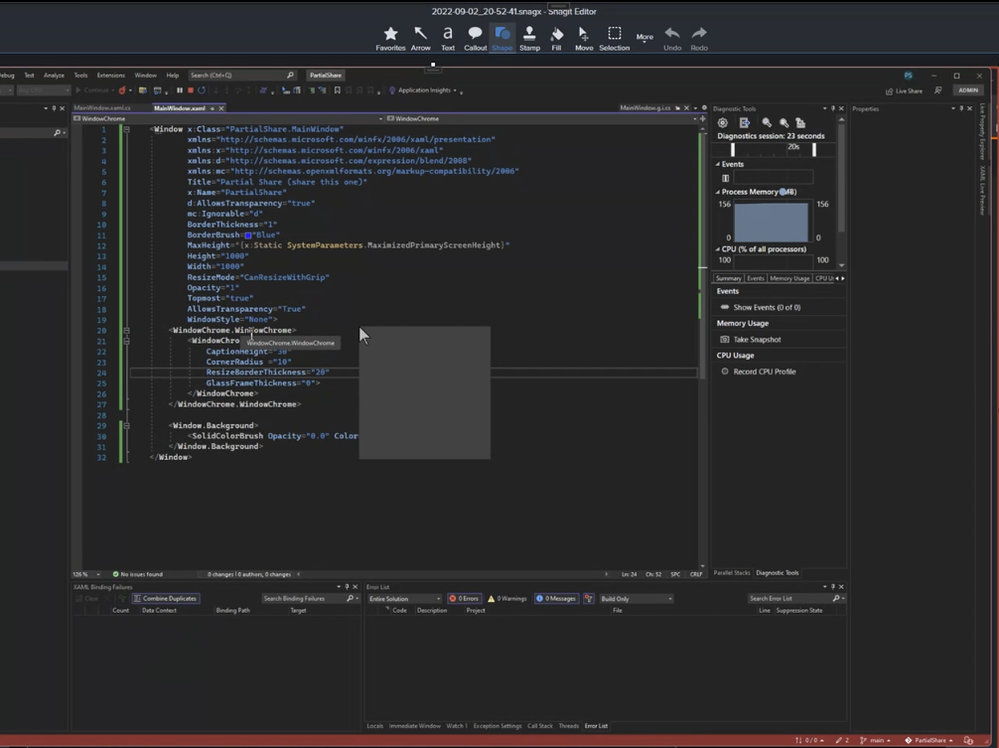This screenshot has width=999, height=748.
Task: Click the Take Snapshot camera icon
Action: pyautogui.click(x=725, y=339)
